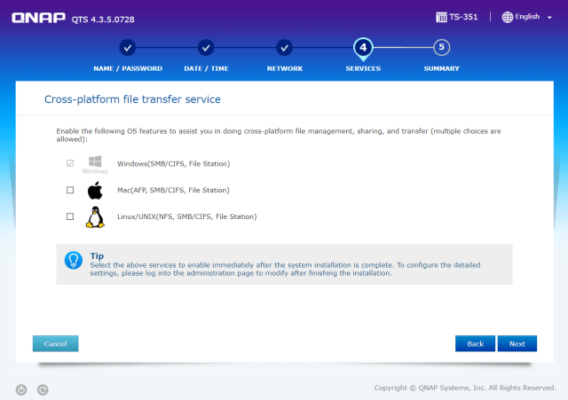Click the Apple Mac logo icon
This screenshot has width=568, height=400.
coord(95,190)
